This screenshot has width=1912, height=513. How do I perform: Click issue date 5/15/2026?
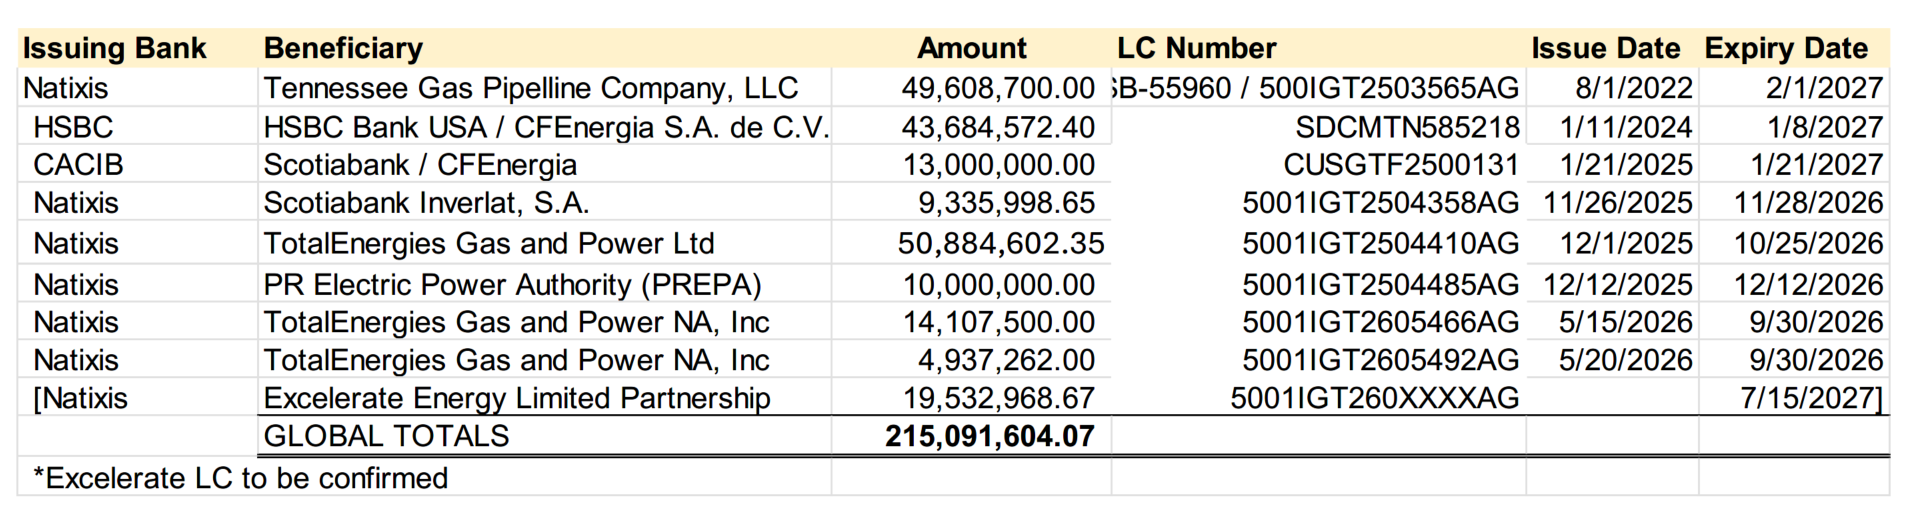1626,322
